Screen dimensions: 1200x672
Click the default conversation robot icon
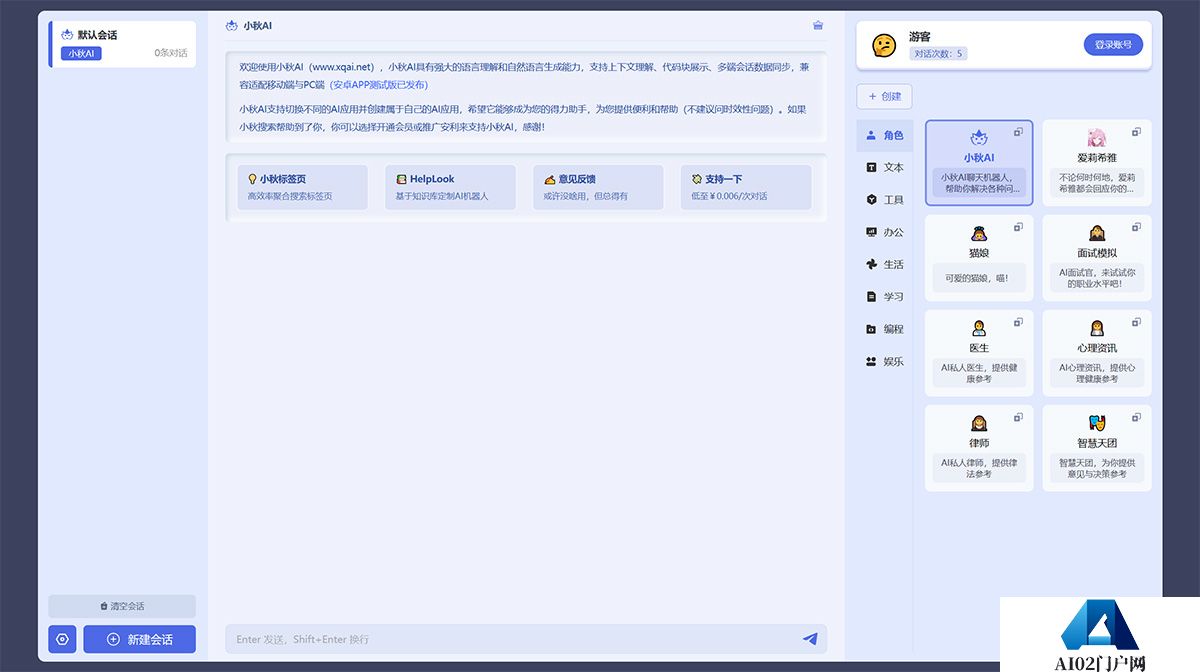point(67,35)
